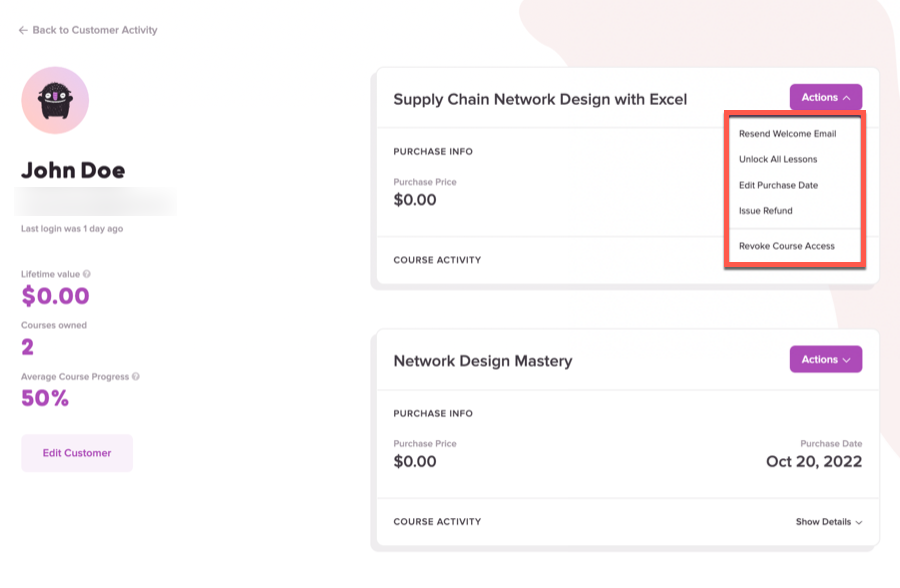Click the back arrow icon

[x=23, y=30]
